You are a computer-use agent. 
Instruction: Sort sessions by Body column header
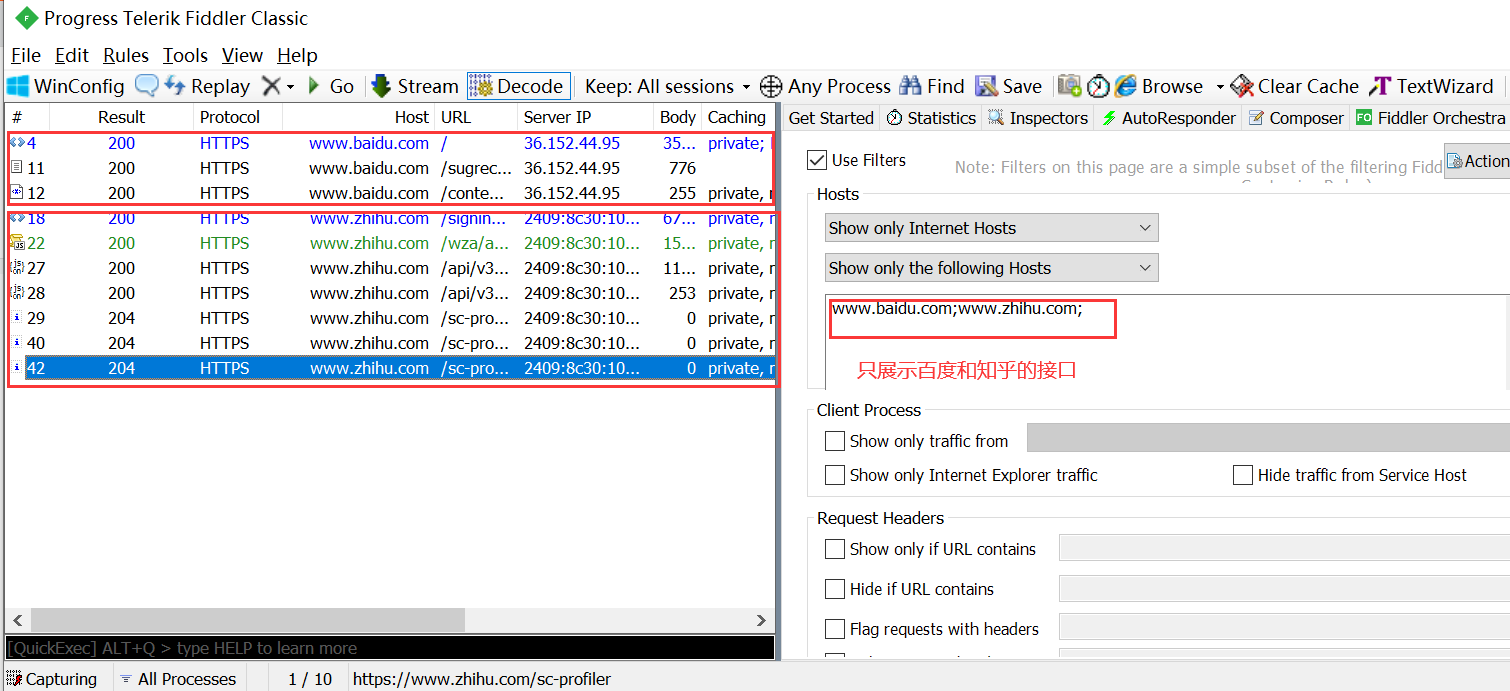pos(678,117)
